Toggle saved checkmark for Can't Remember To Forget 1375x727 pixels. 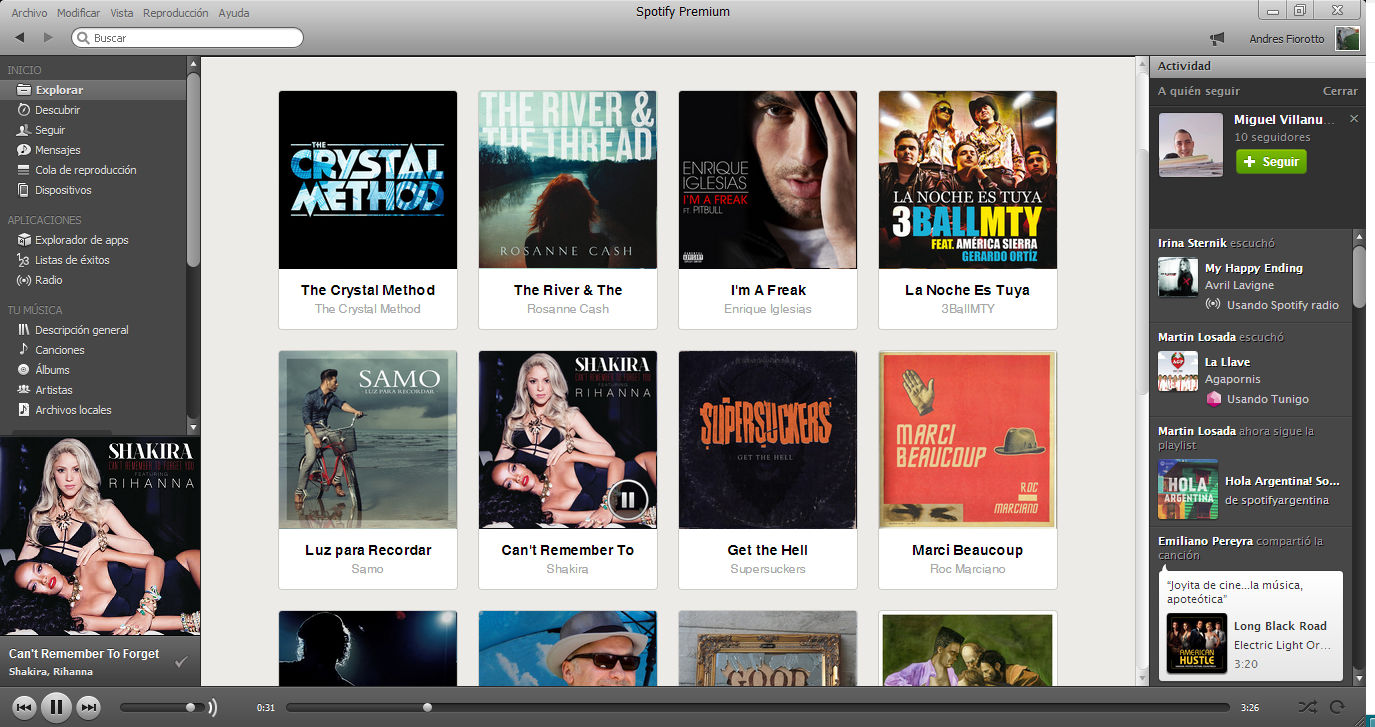click(x=181, y=661)
